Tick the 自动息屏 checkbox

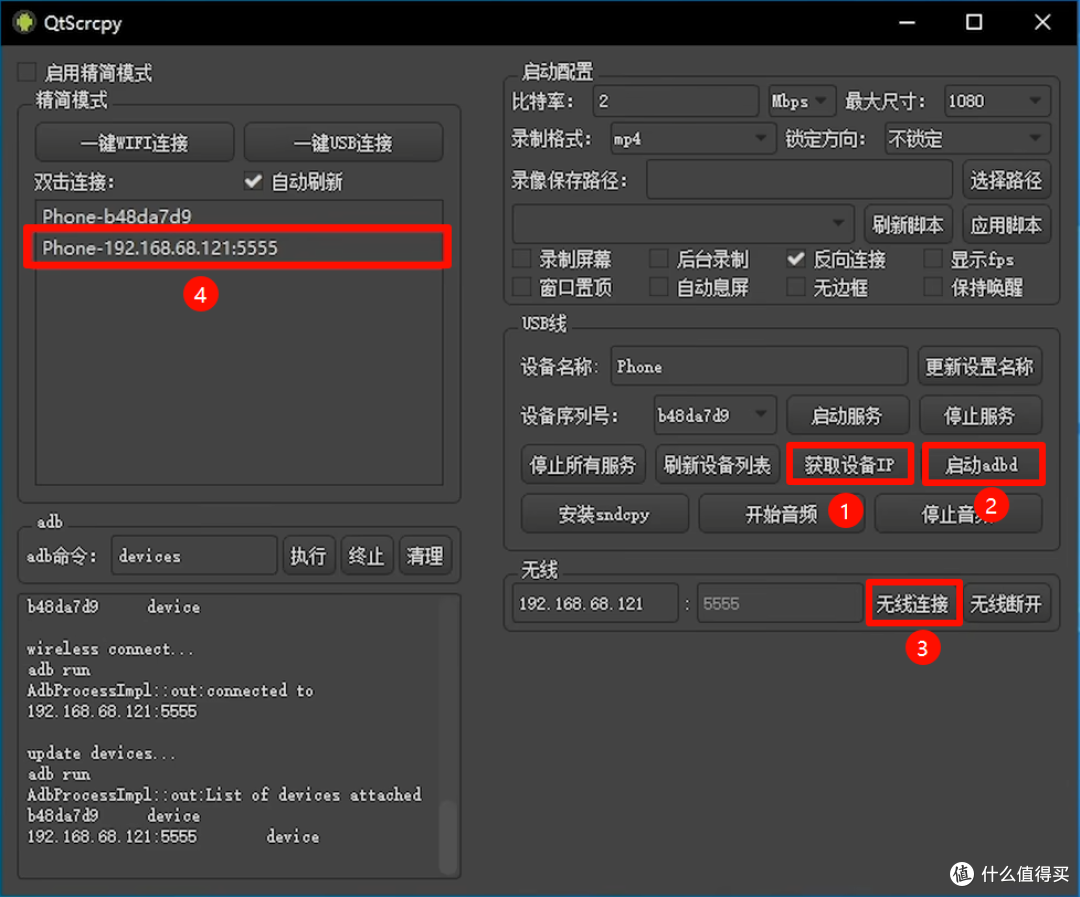click(x=659, y=287)
